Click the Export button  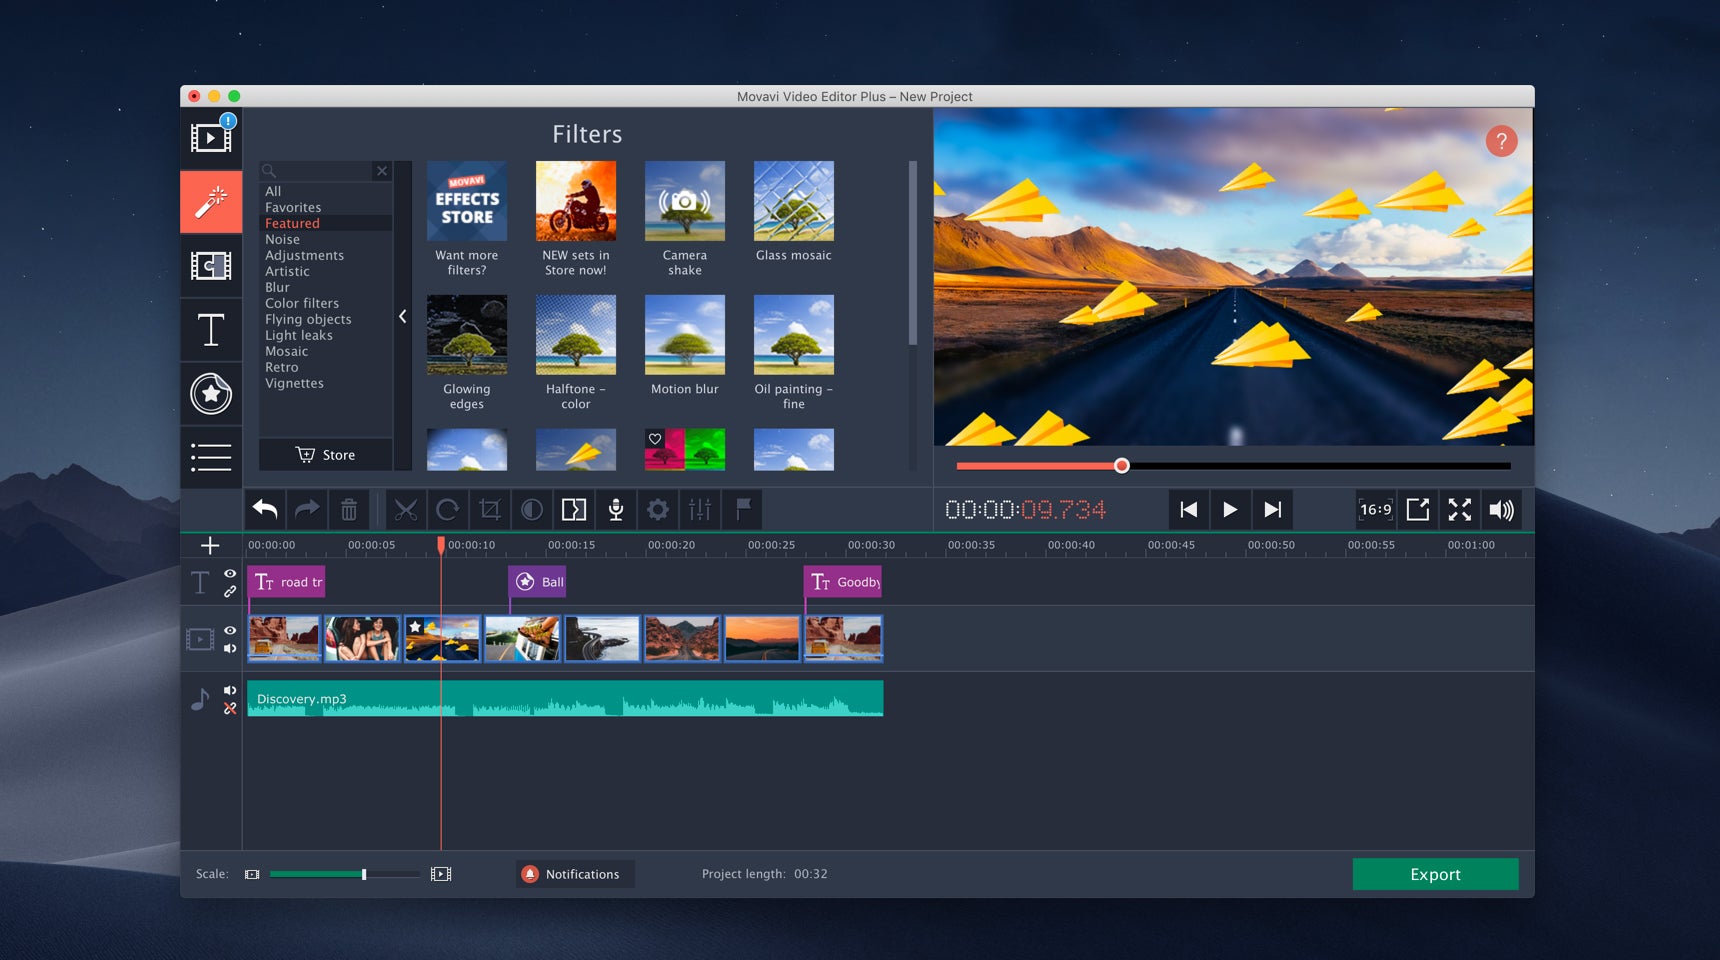click(1435, 874)
